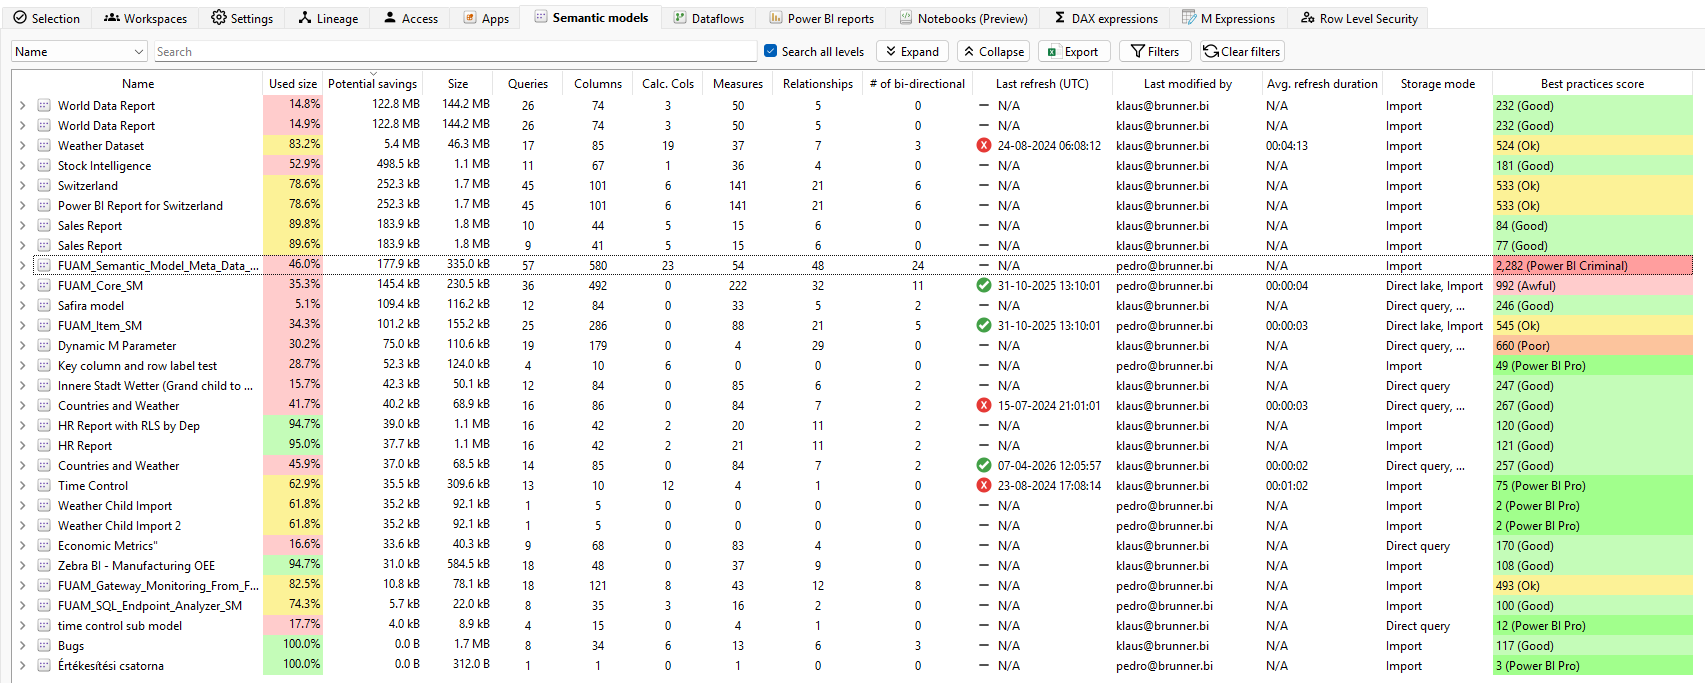This screenshot has width=1705, height=683.
Task: Click 00:04:13 average refresh duration
Action: coord(1287,145)
